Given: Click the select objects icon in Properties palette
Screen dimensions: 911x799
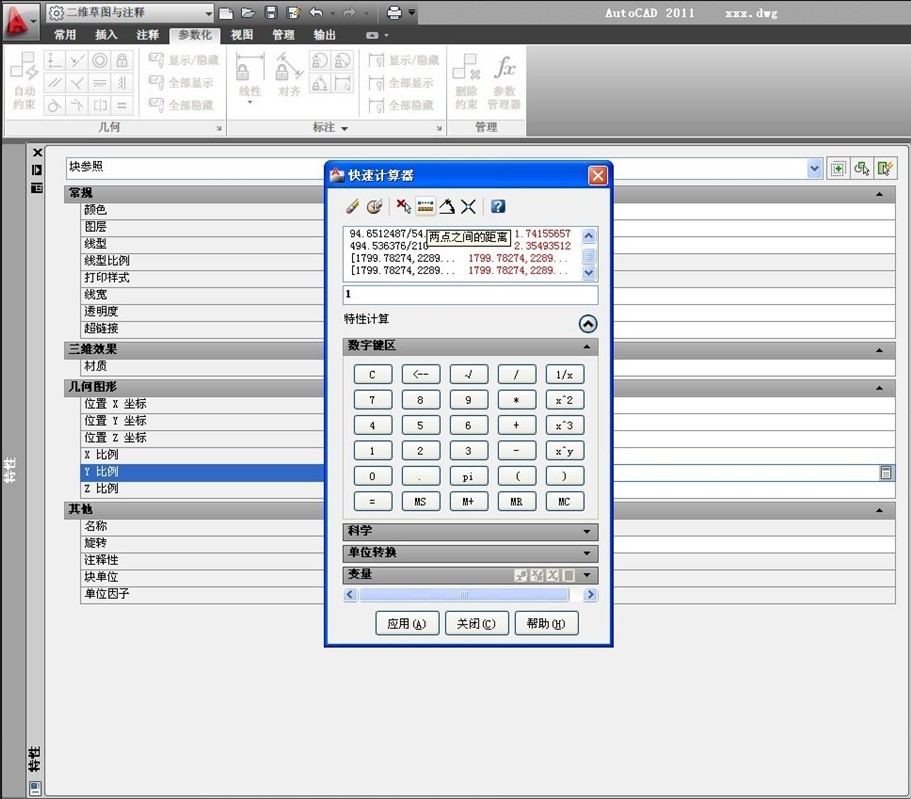Looking at the screenshot, I should point(861,169).
